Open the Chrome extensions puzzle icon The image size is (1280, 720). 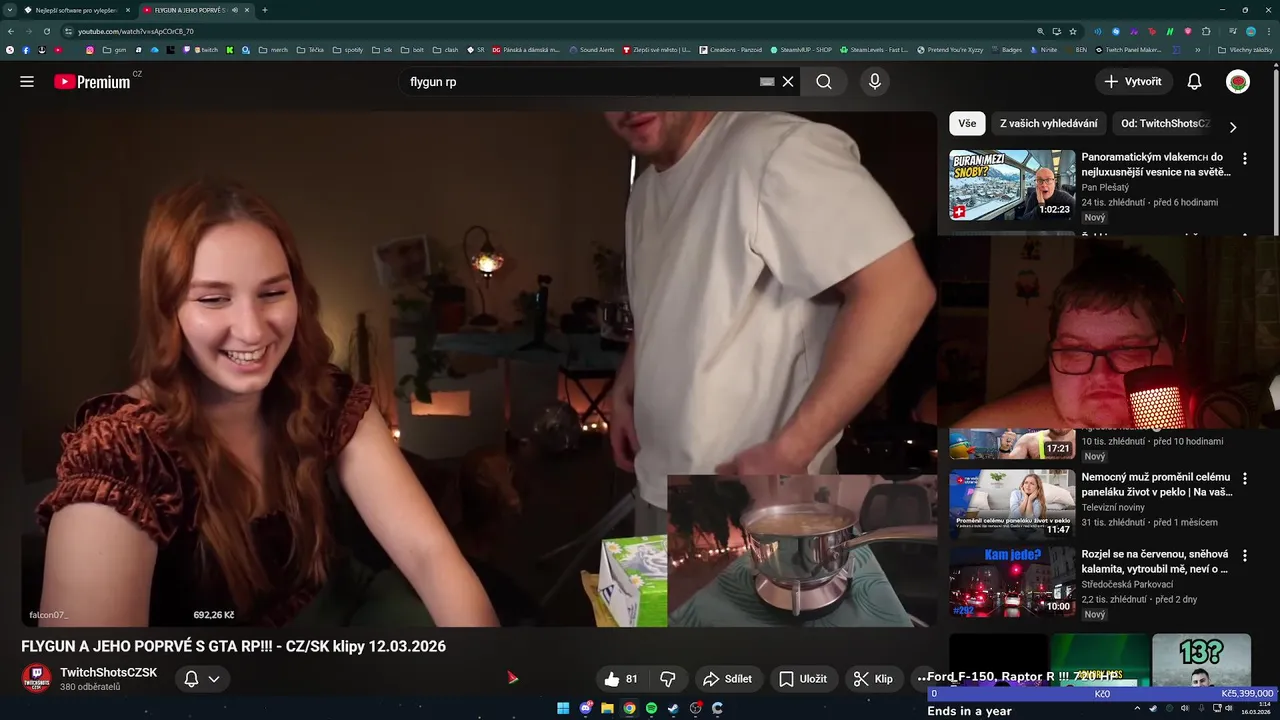click(x=1206, y=31)
